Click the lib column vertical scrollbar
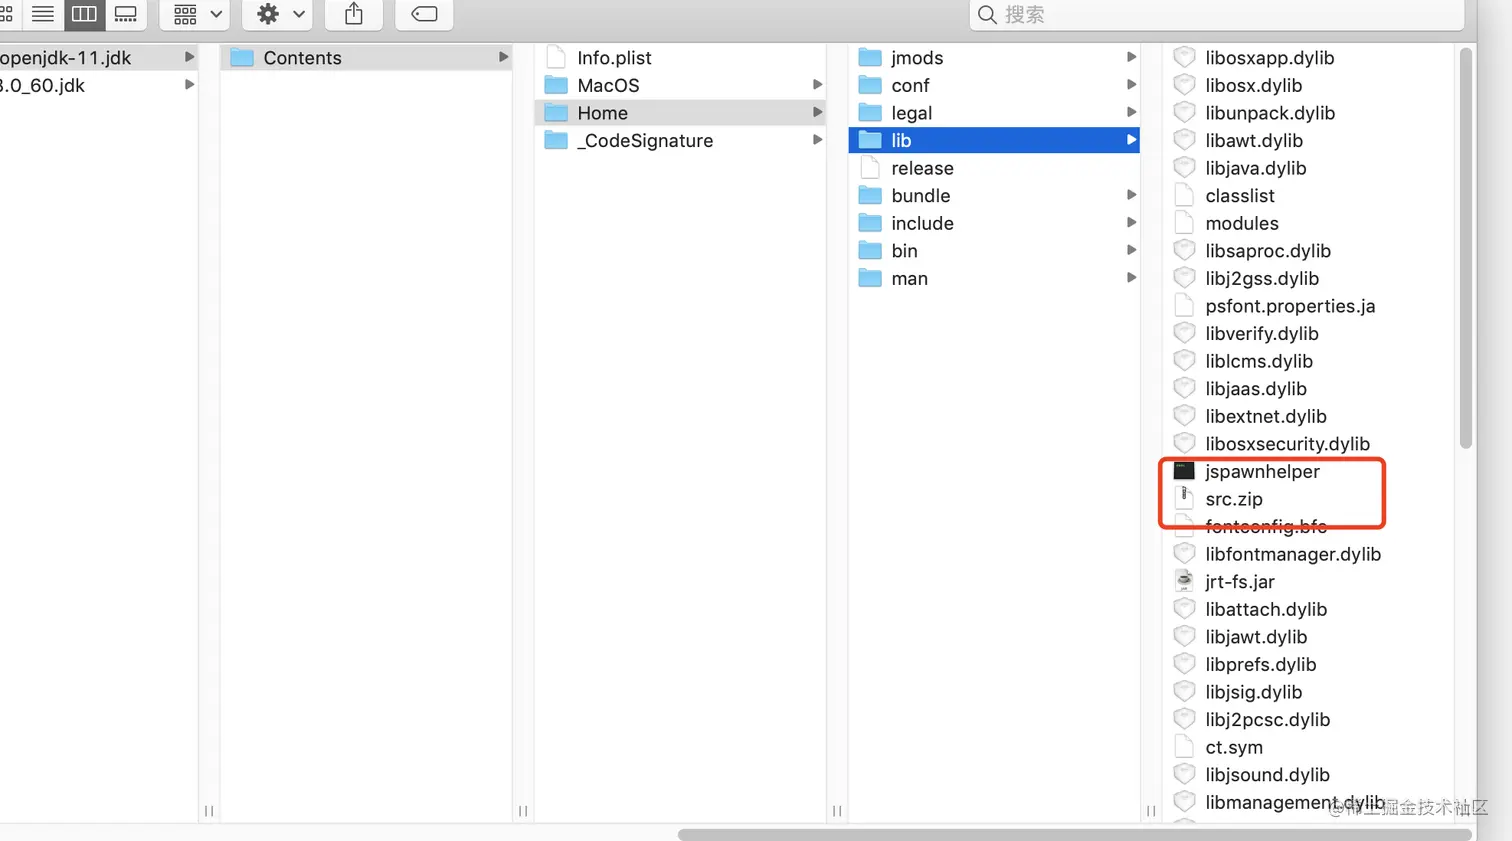This screenshot has width=1512, height=841. [1466, 248]
